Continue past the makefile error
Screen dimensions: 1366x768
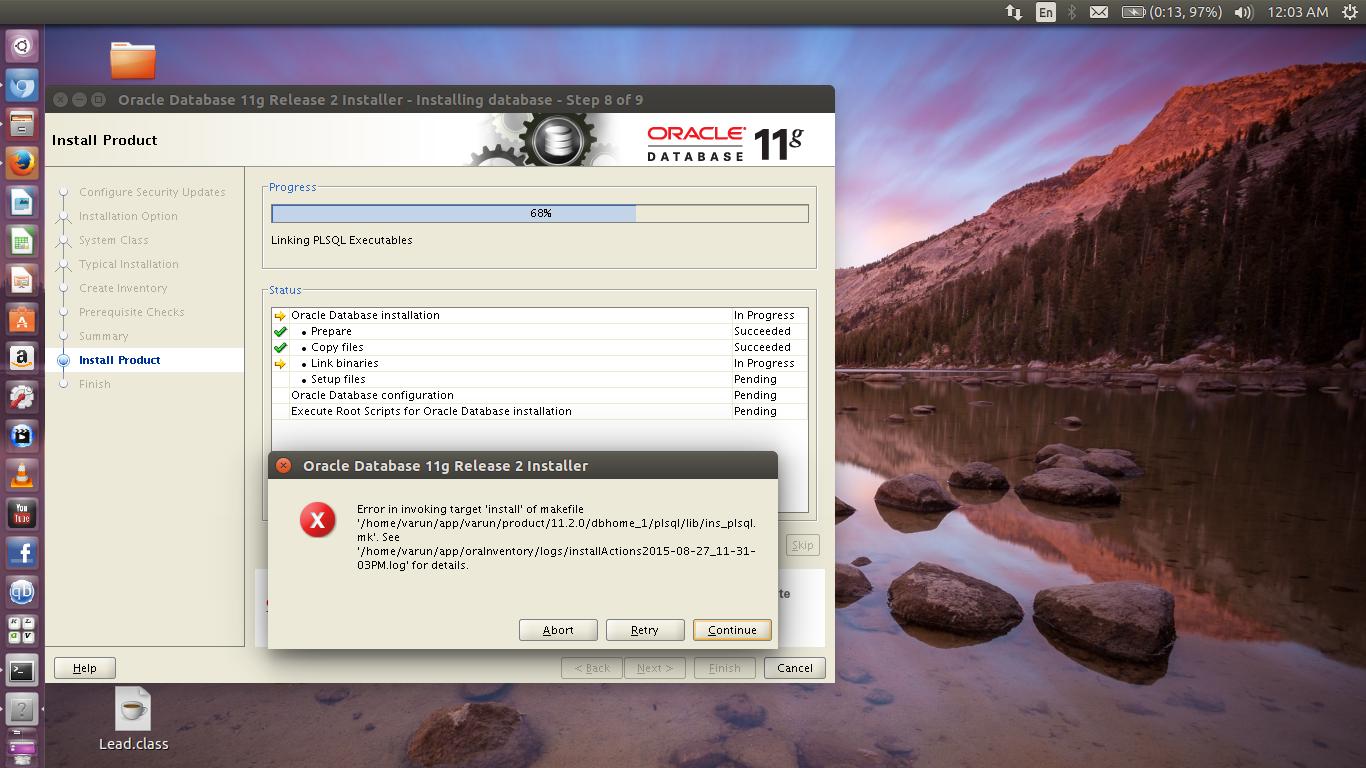[x=732, y=630]
